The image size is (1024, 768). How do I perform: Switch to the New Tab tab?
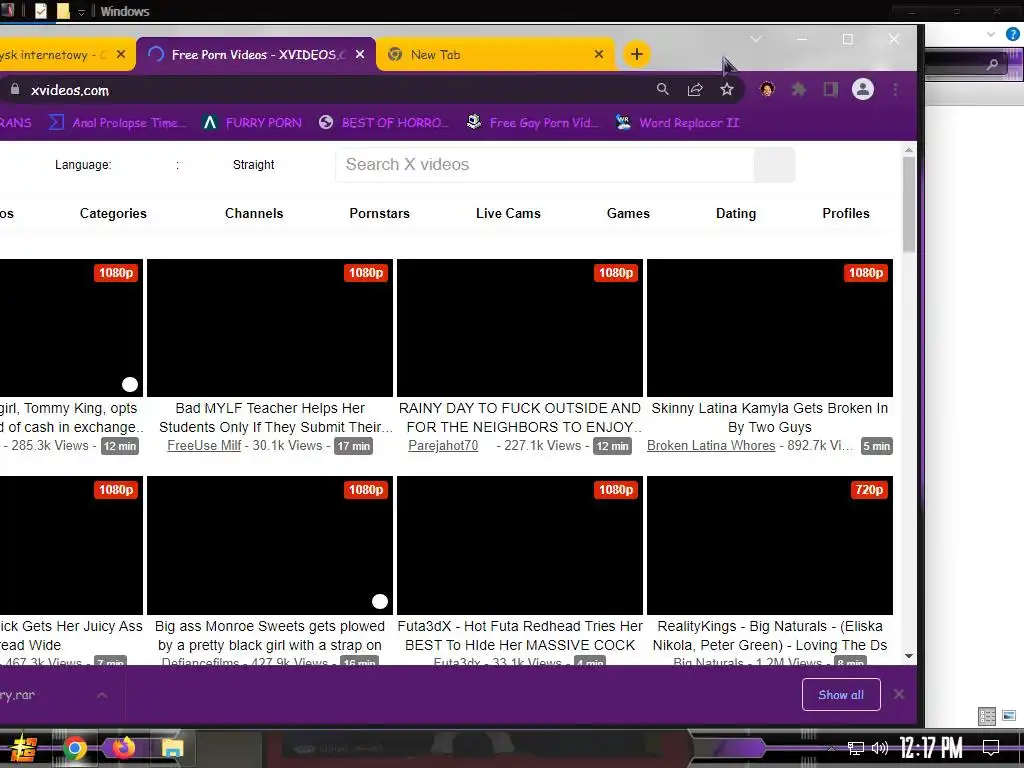click(495, 54)
